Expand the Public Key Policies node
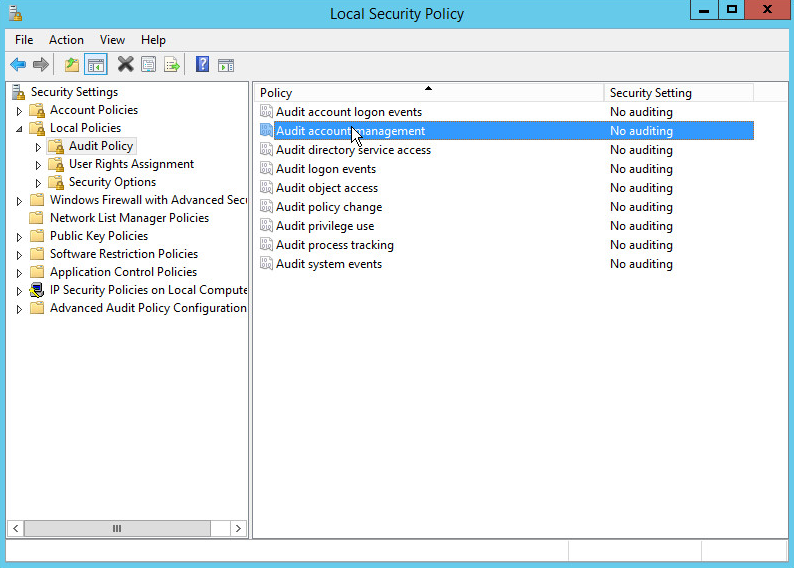 [x=19, y=237]
